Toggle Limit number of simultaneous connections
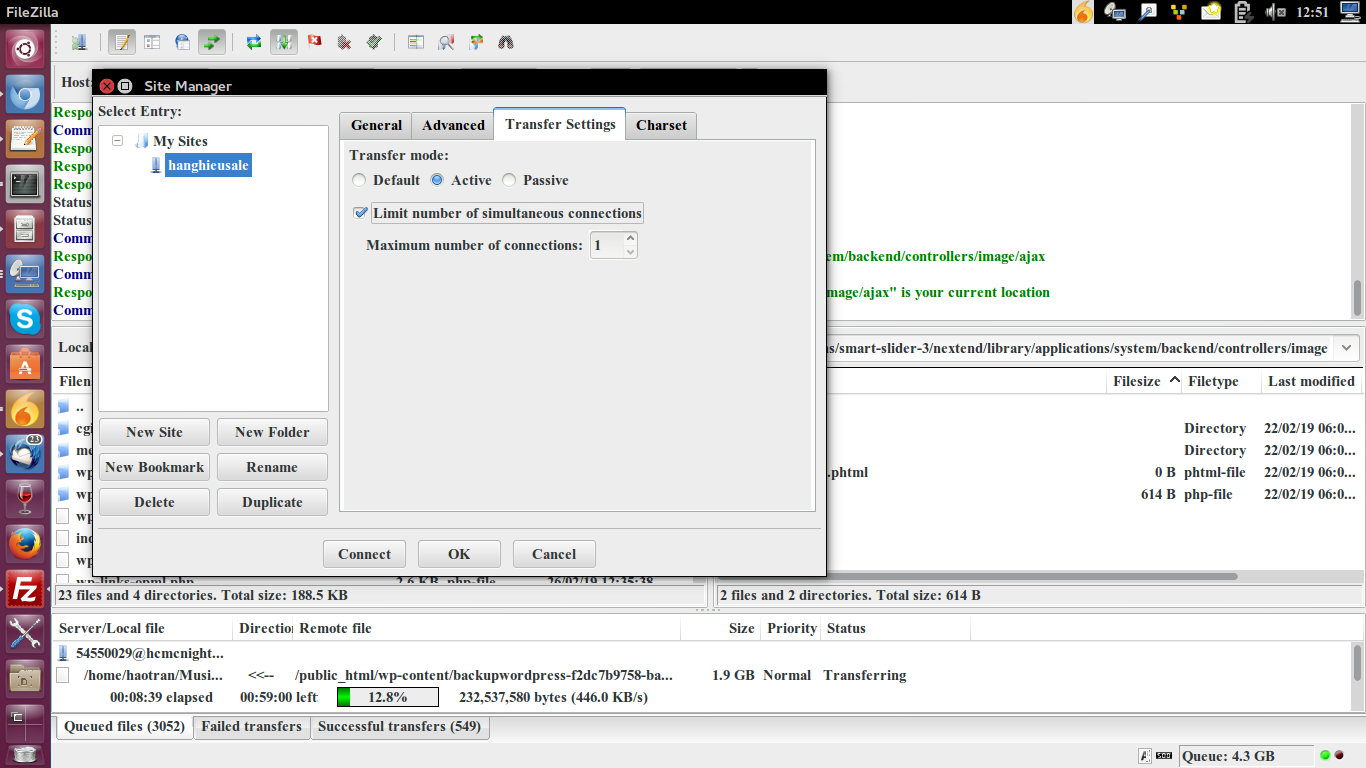Screen dimensions: 1366x768 [x=498, y=213]
